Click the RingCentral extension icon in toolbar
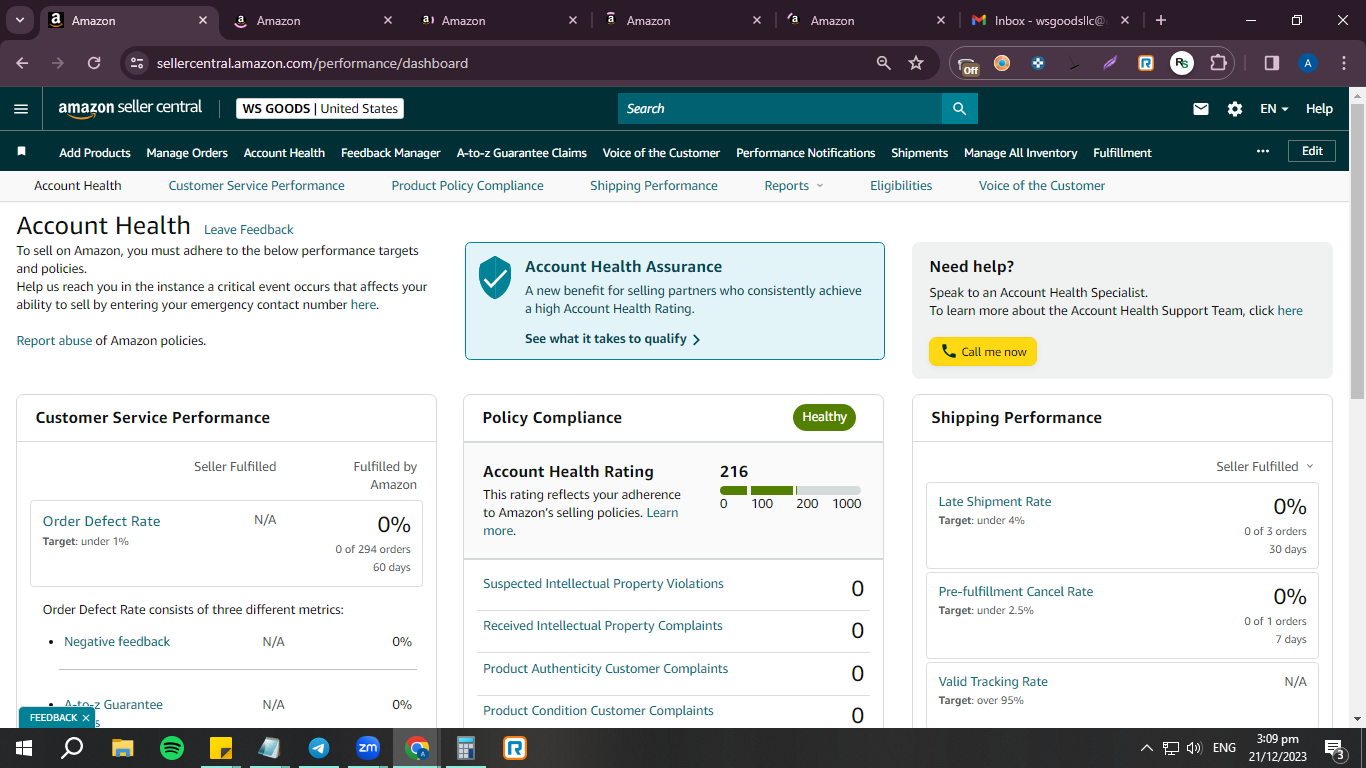1366x768 pixels. tap(1146, 63)
